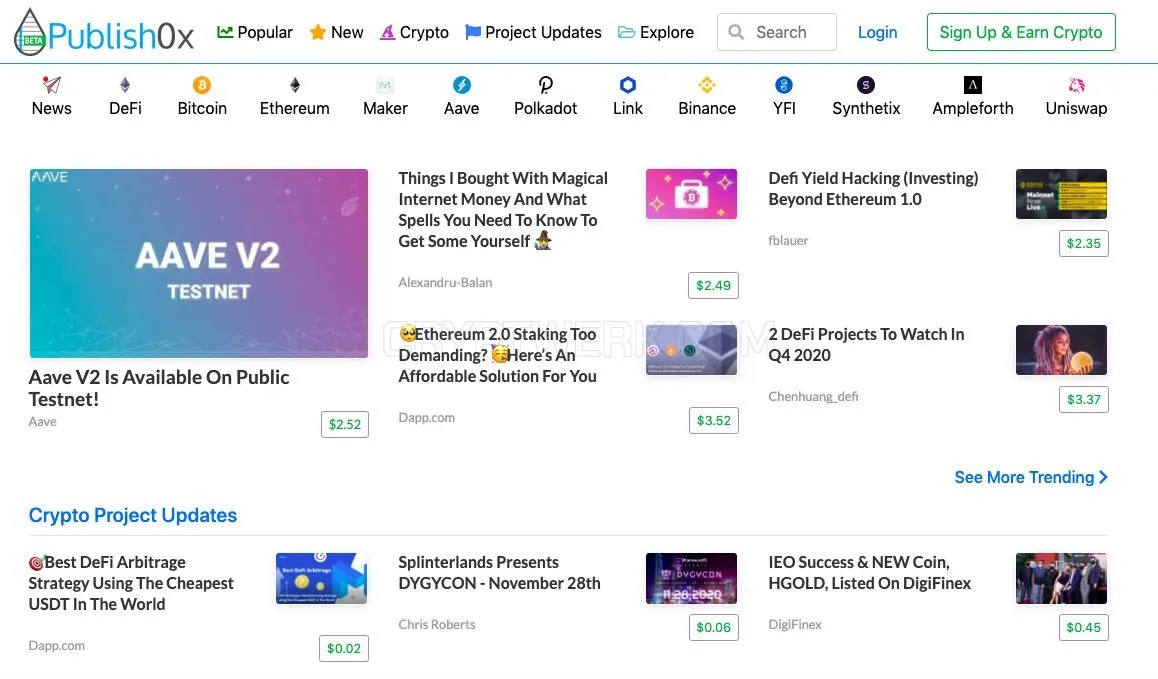This screenshot has width=1158, height=679.
Task: Select the Aave category icon
Action: [x=462, y=85]
